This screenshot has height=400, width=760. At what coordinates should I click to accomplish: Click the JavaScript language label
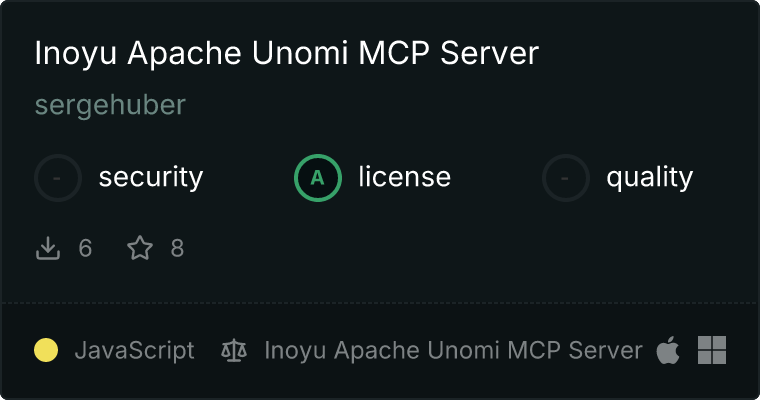click(135, 351)
